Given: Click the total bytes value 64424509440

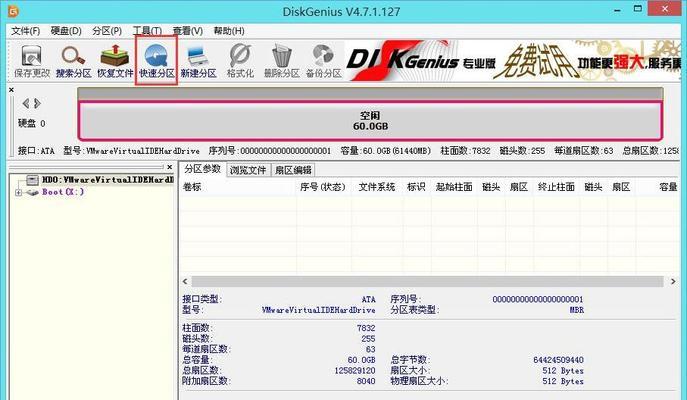Looking at the screenshot, I should click(x=558, y=360).
